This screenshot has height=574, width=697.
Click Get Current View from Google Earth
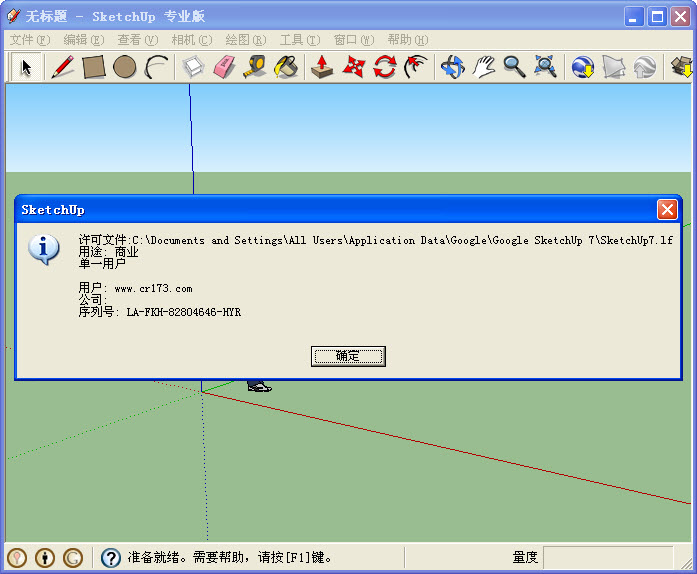[x=583, y=67]
